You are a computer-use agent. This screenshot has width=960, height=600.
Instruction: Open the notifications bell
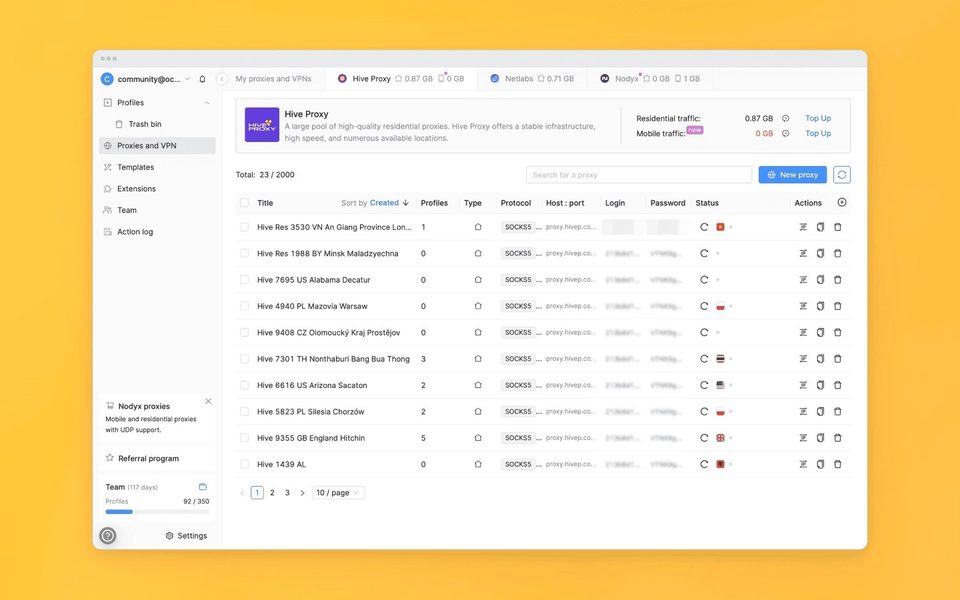(203, 79)
